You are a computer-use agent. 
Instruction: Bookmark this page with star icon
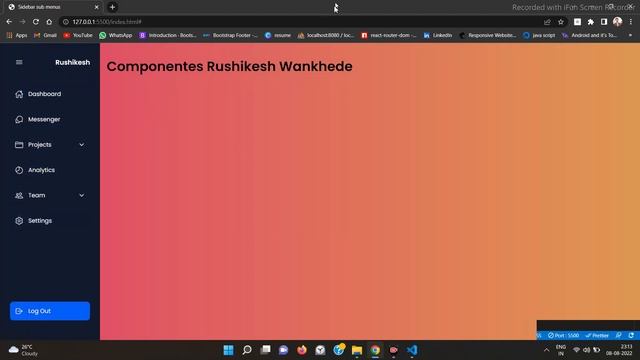click(x=561, y=22)
